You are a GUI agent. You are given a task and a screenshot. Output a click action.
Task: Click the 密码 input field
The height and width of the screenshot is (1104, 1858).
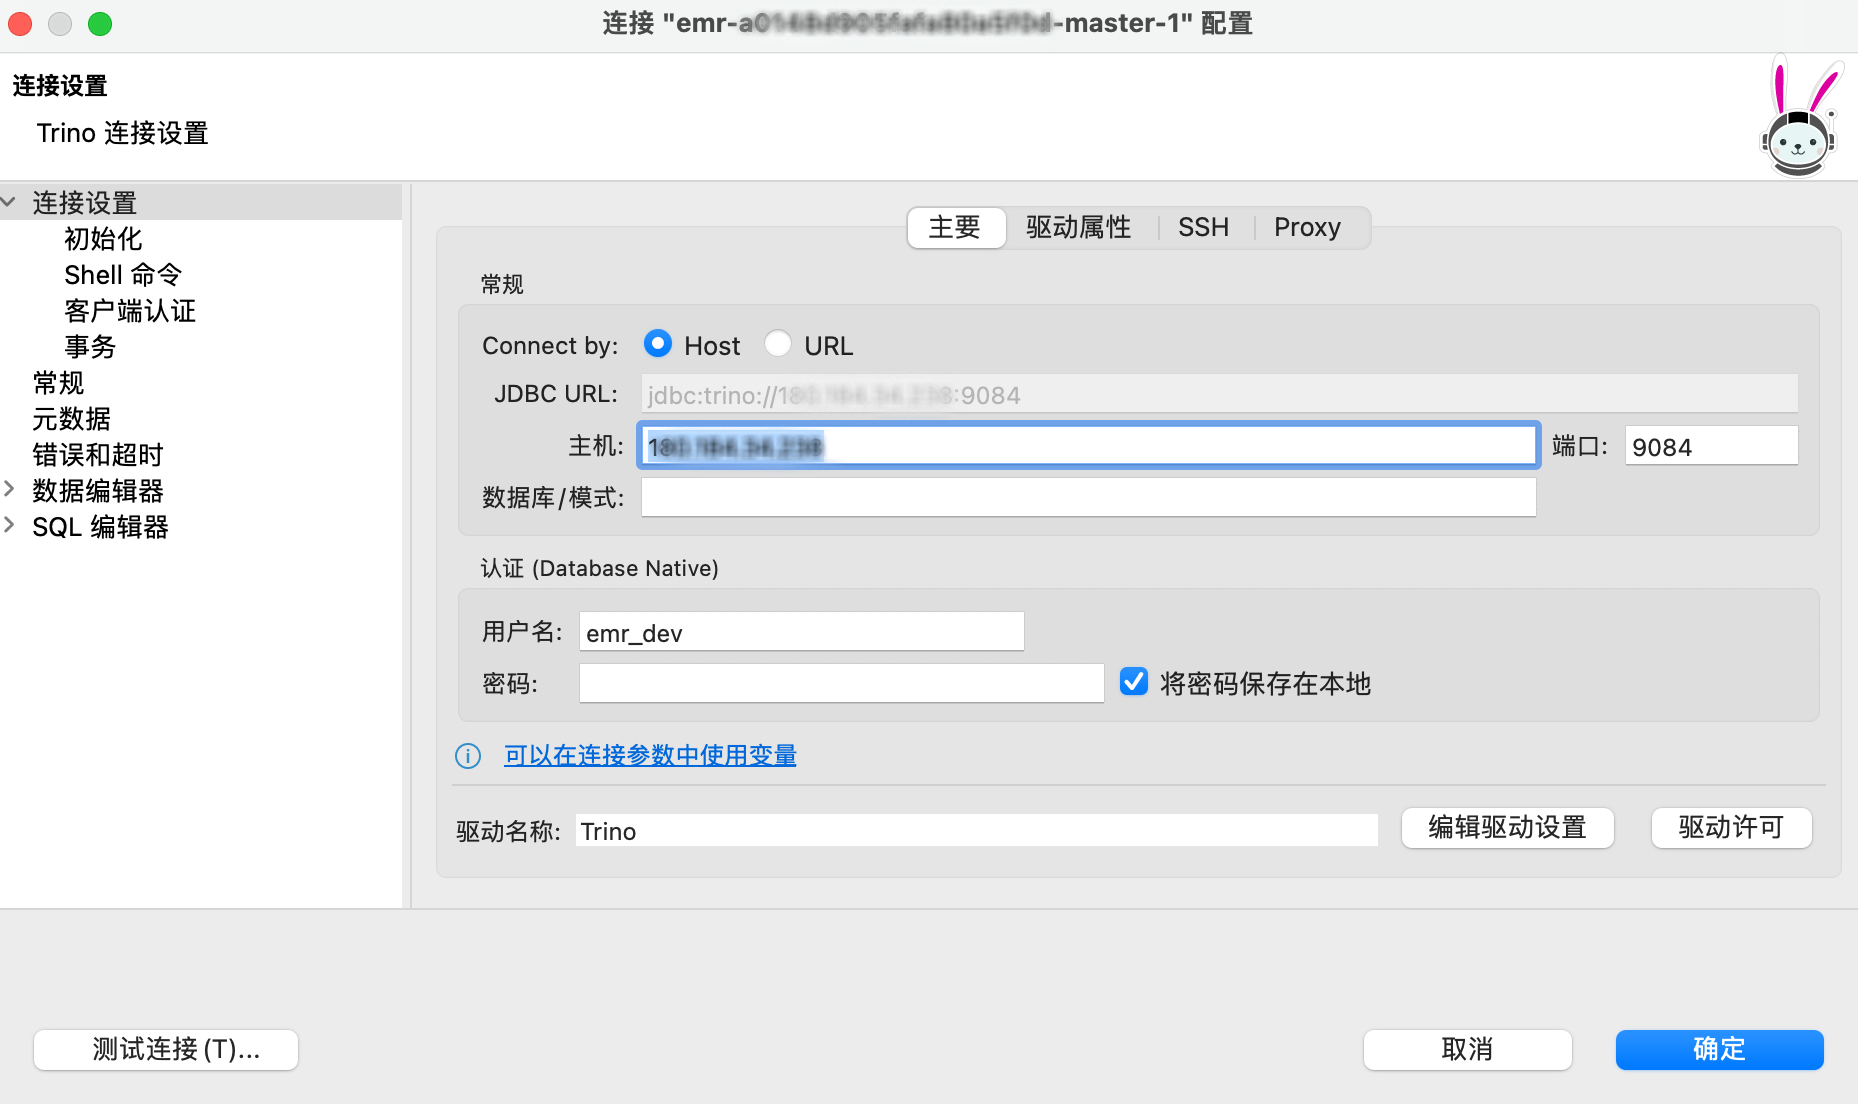coord(840,684)
